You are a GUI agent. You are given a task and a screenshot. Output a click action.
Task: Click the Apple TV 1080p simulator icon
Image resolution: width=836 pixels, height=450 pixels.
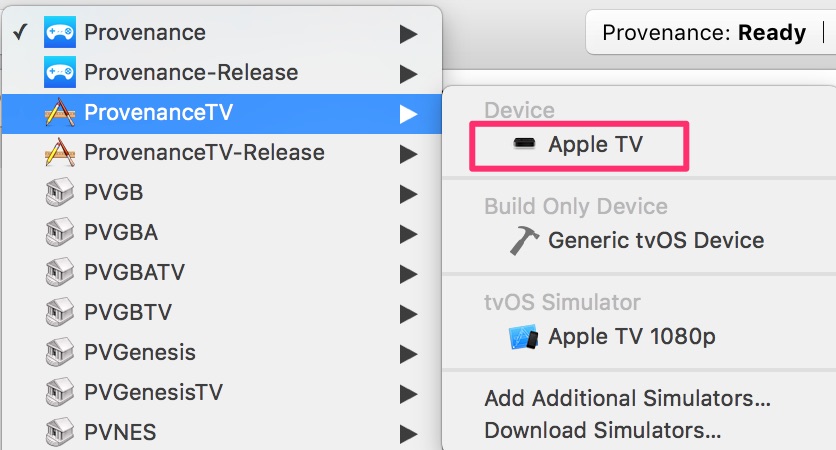pyautogui.click(x=524, y=336)
